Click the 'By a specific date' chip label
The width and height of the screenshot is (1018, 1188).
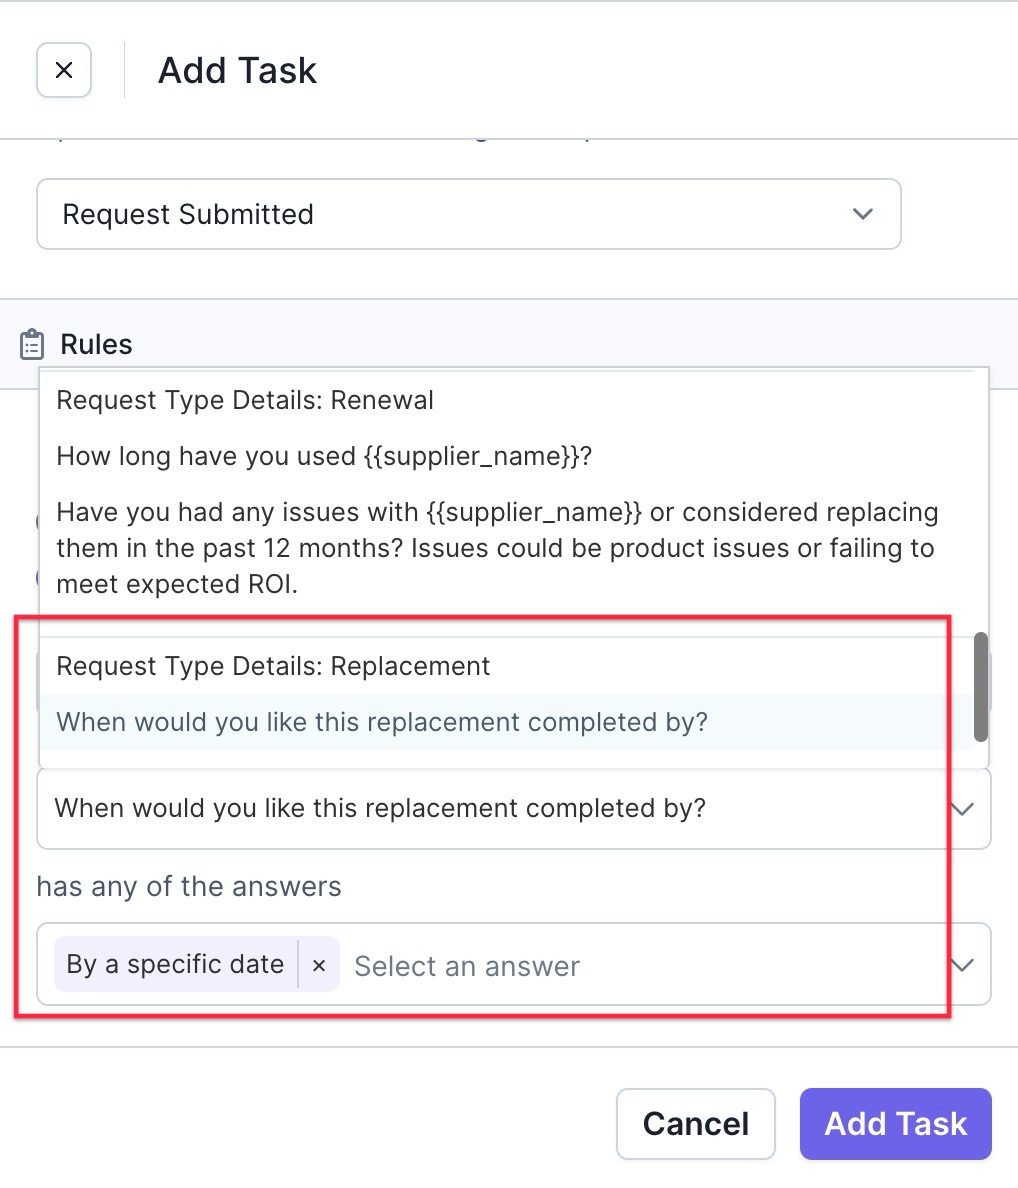[175, 964]
